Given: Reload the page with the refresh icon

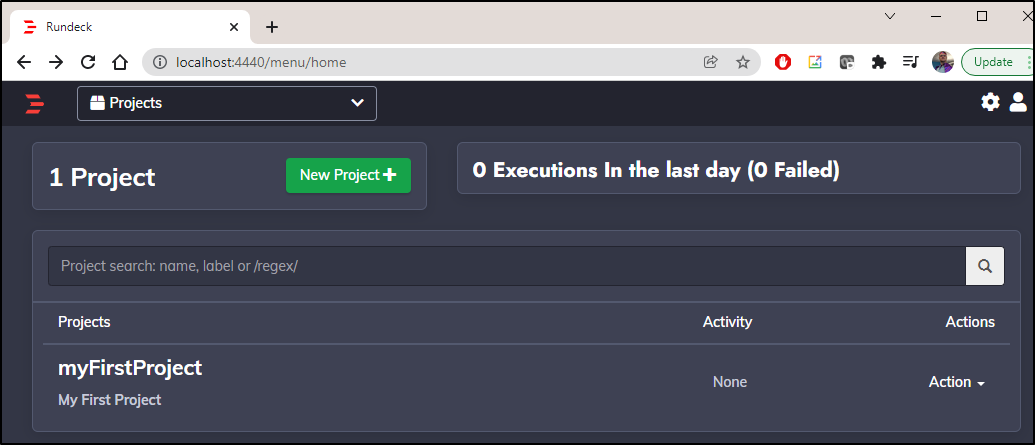Looking at the screenshot, I should [88, 63].
